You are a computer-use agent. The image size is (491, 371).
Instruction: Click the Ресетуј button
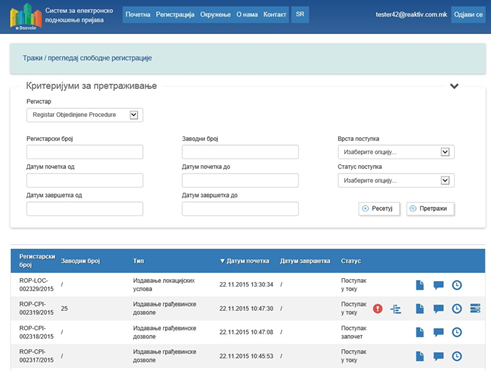pos(379,209)
